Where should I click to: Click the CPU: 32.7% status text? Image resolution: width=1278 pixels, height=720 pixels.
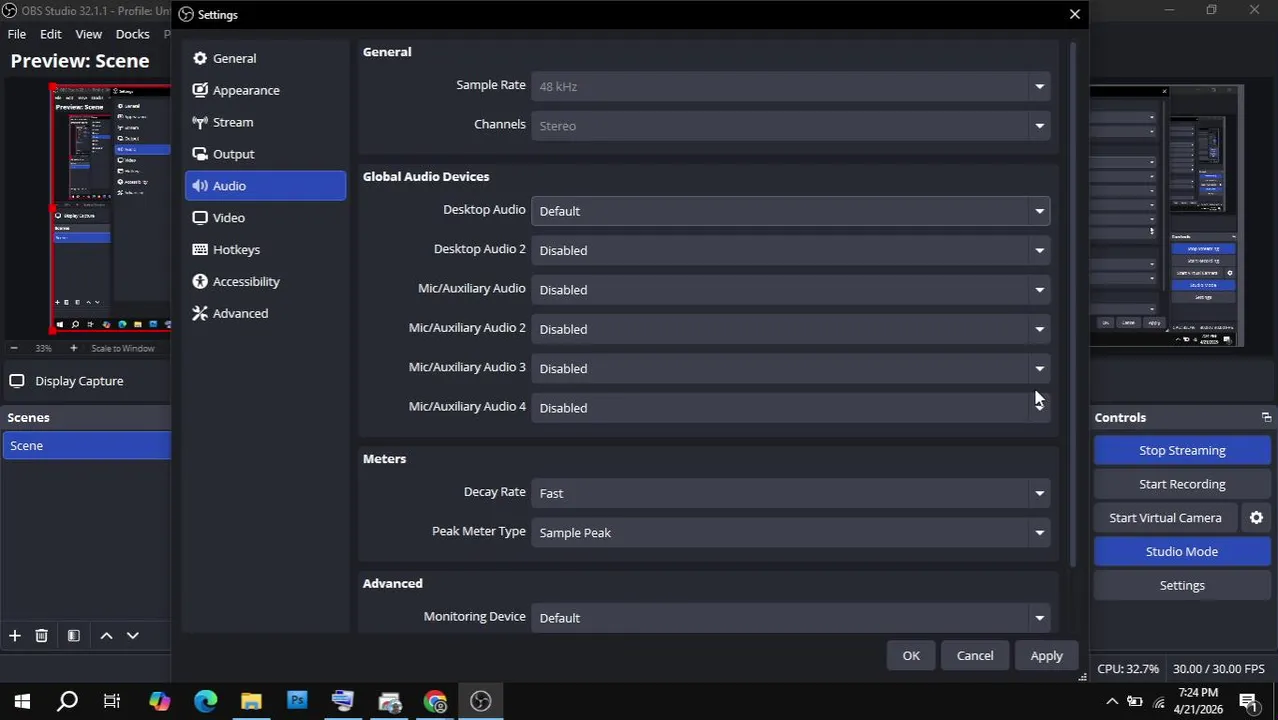pyautogui.click(x=1128, y=669)
